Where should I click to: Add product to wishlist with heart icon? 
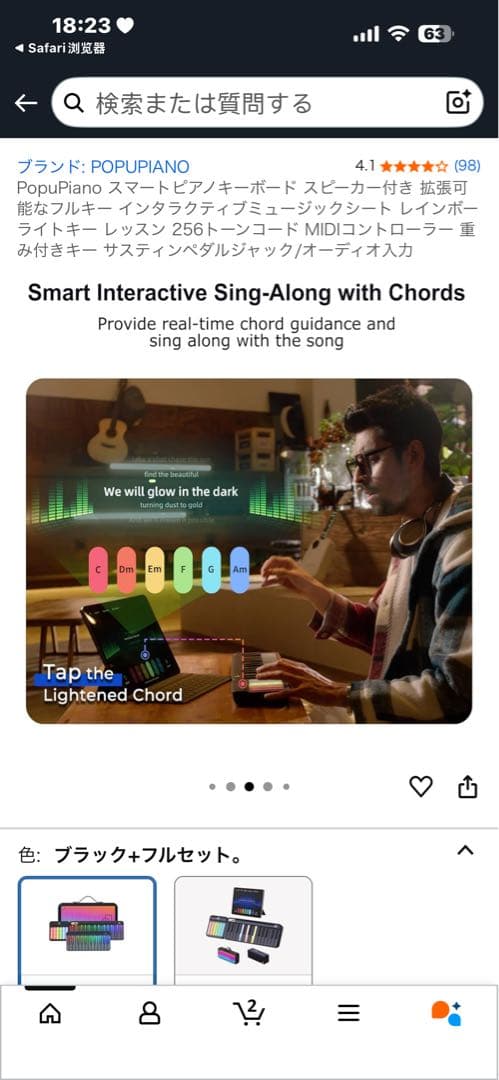[420, 787]
